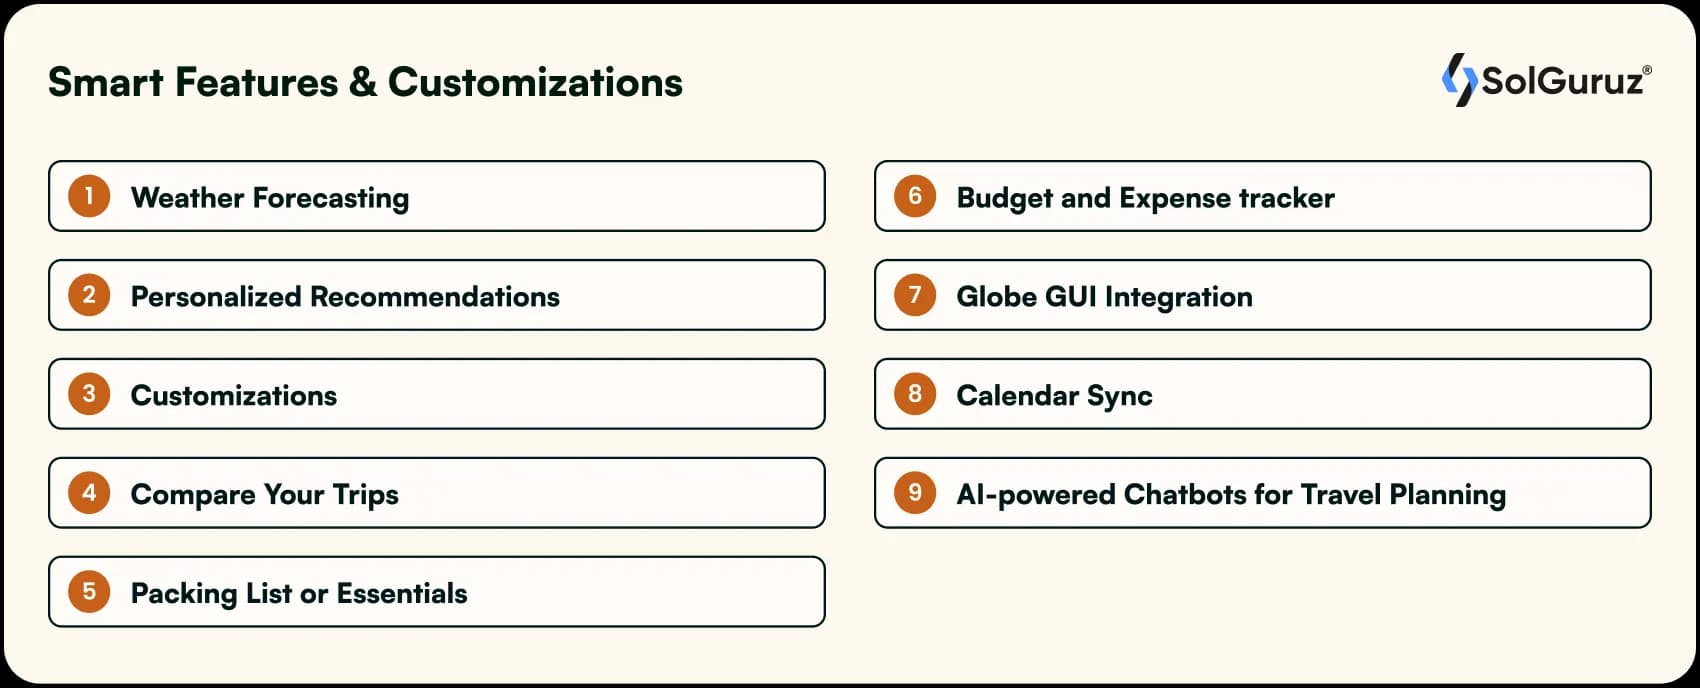
Task: Click the Customizations list item
Action: pos(234,395)
